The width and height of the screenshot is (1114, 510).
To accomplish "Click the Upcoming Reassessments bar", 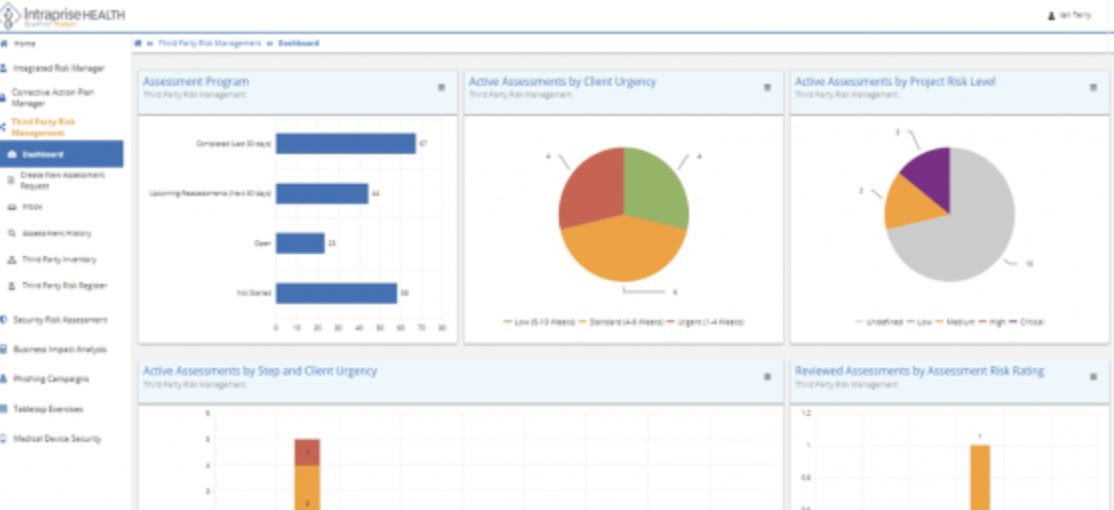I will coord(322,193).
